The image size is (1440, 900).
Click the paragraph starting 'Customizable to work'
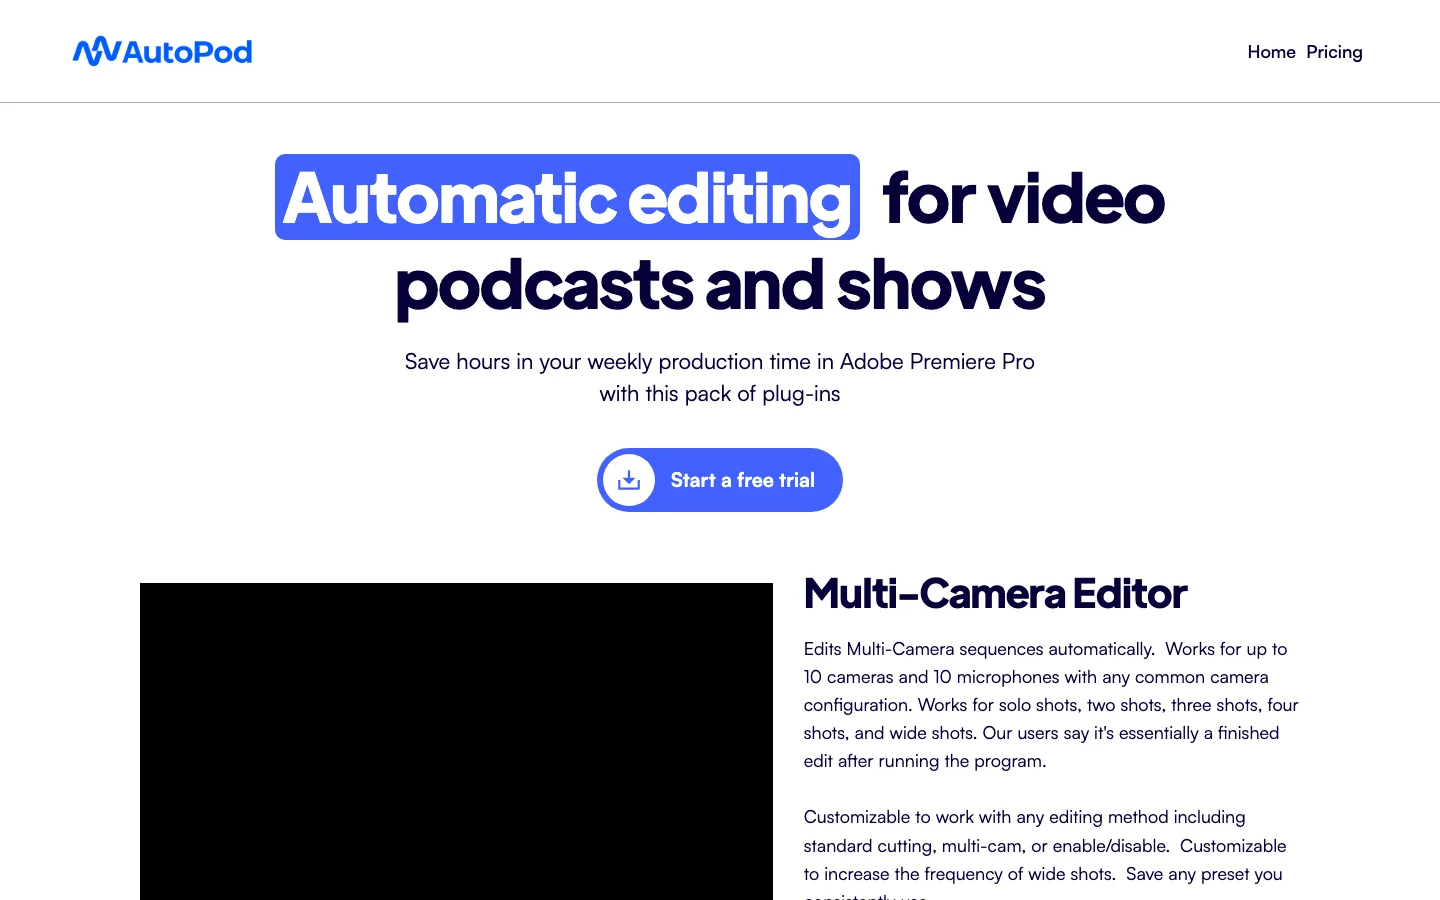tap(1045, 857)
